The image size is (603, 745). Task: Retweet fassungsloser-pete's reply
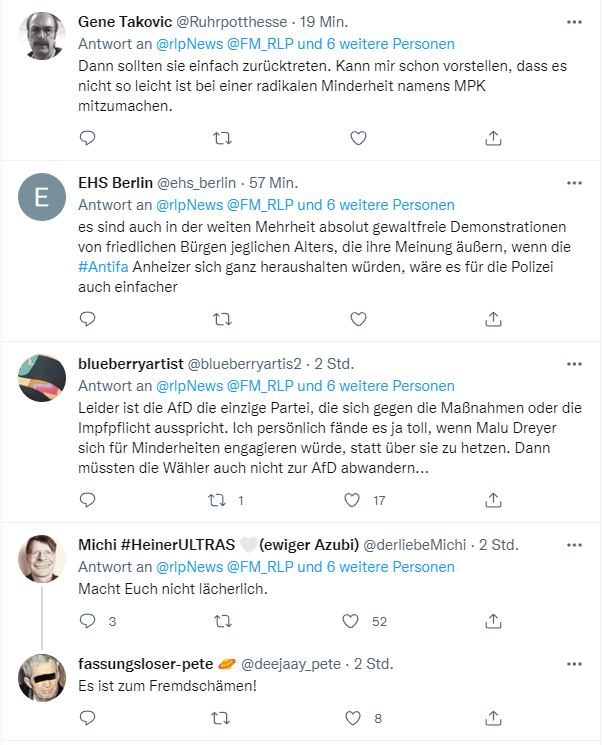tap(223, 717)
